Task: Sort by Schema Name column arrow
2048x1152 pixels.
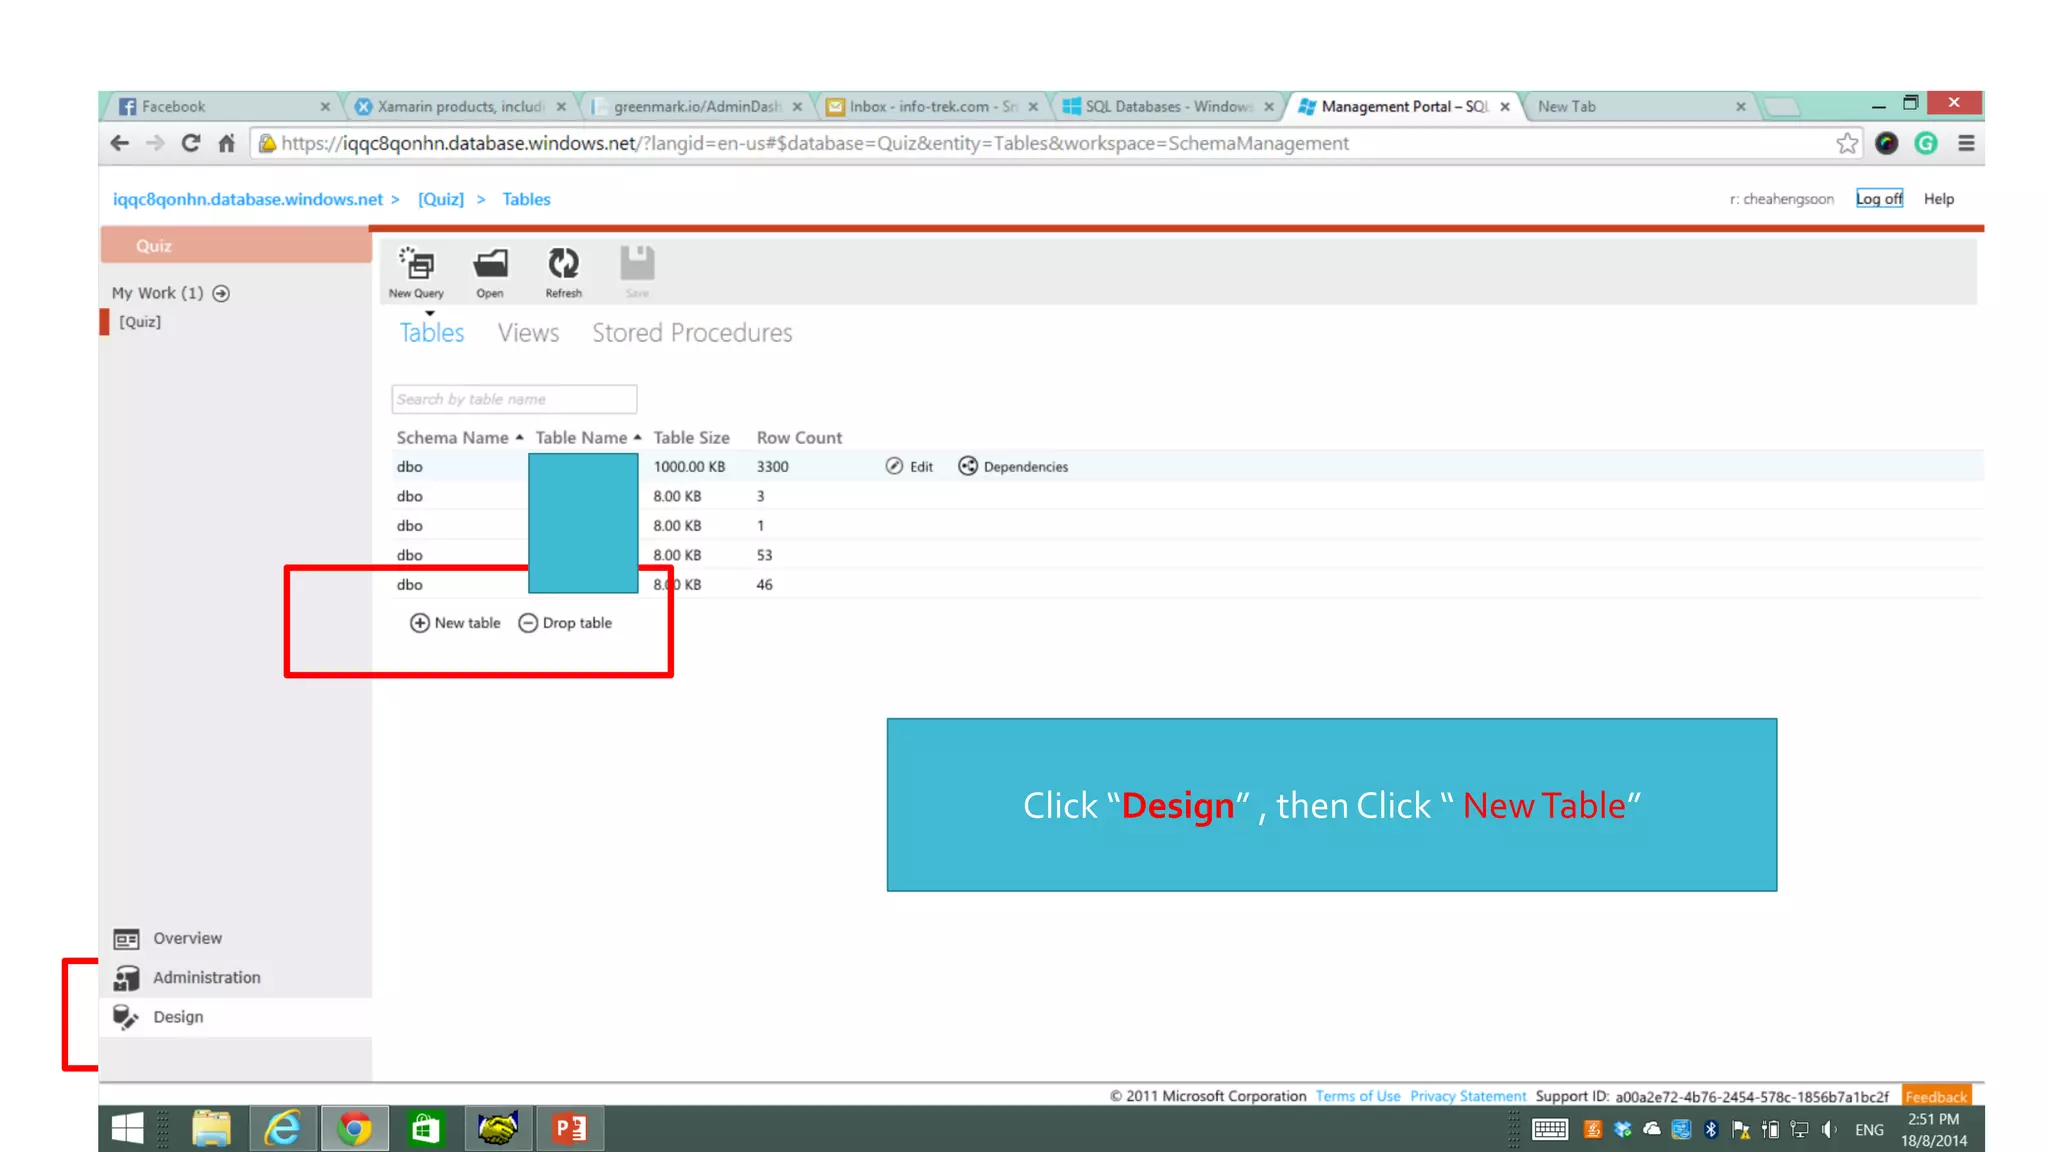Action: point(519,437)
